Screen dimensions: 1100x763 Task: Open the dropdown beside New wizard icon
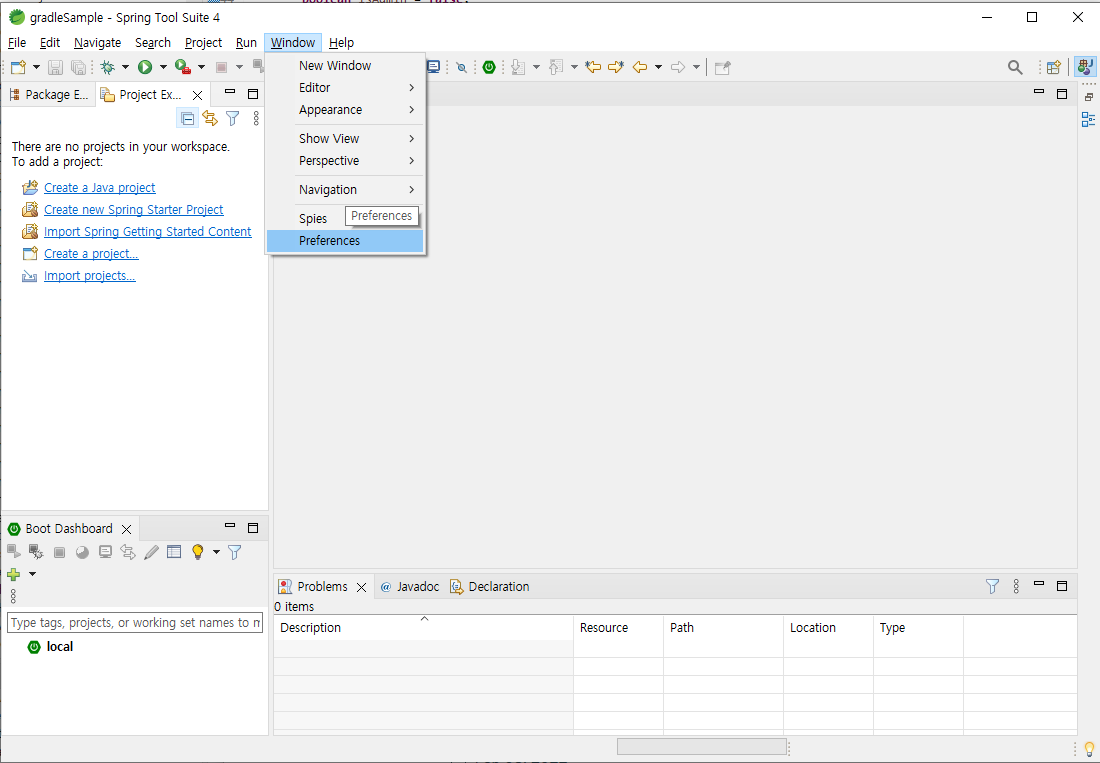(36, 67)
